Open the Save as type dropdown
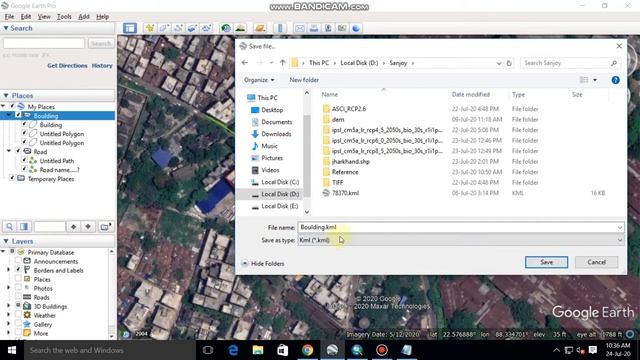The height and width of the screenshot is (360, 640). click(x=460, y=240)
